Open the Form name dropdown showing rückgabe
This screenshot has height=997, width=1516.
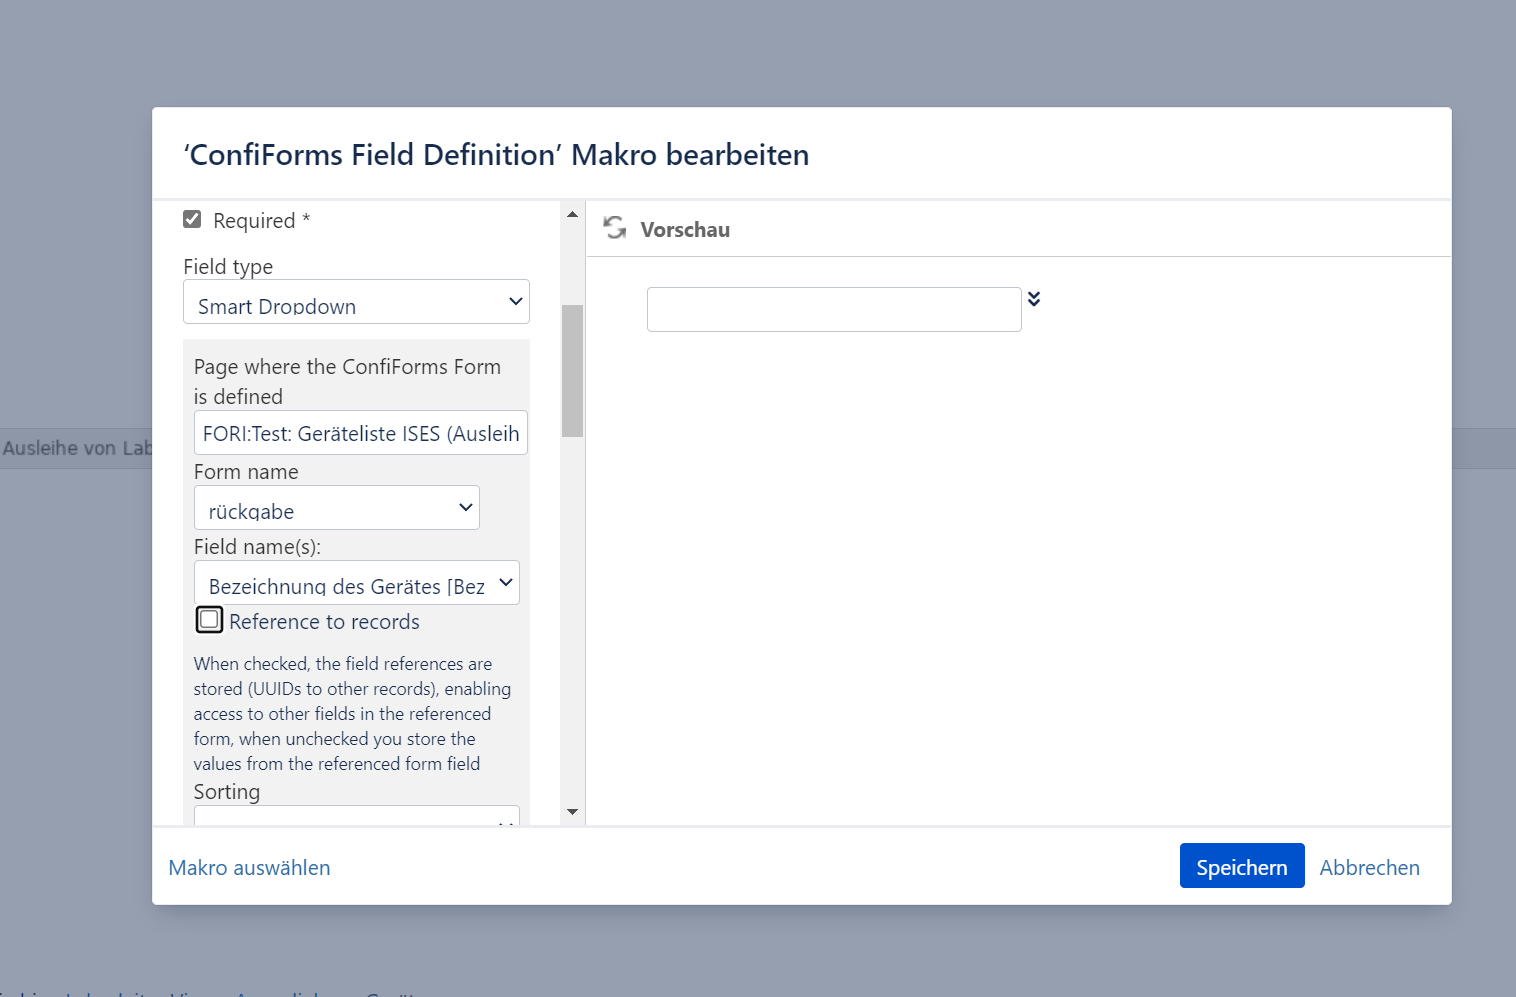tap(336, 507)
